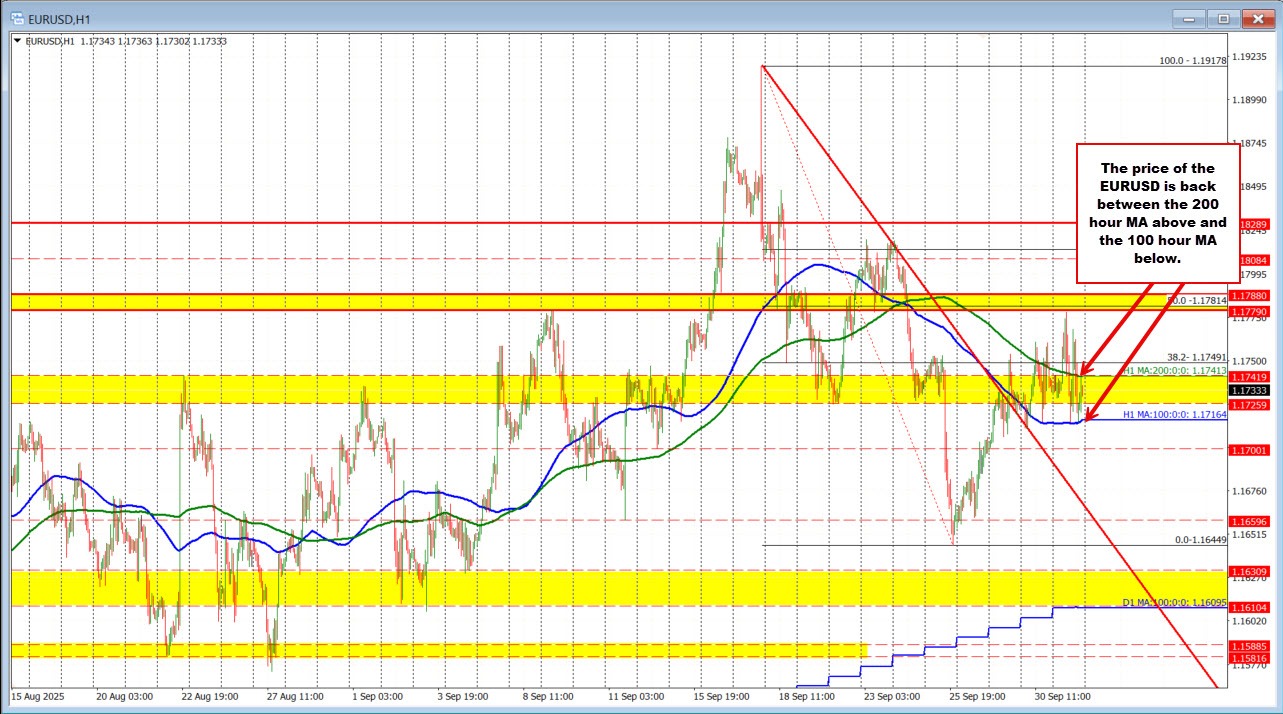Click the chart window icon beside the EURUSD,H1 title
1283x714 pixels.
tap(19, 18)
